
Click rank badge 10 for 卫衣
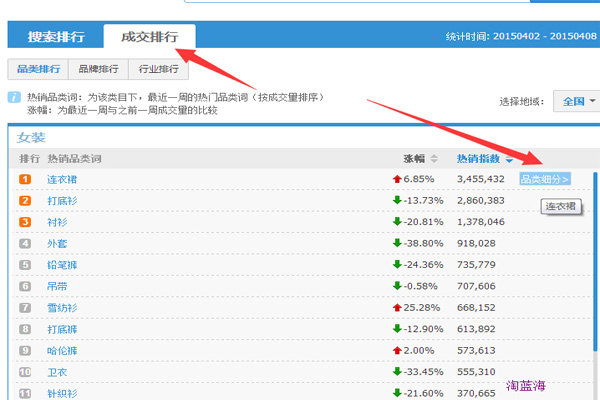pyautogui.click(x=25, y=372)
